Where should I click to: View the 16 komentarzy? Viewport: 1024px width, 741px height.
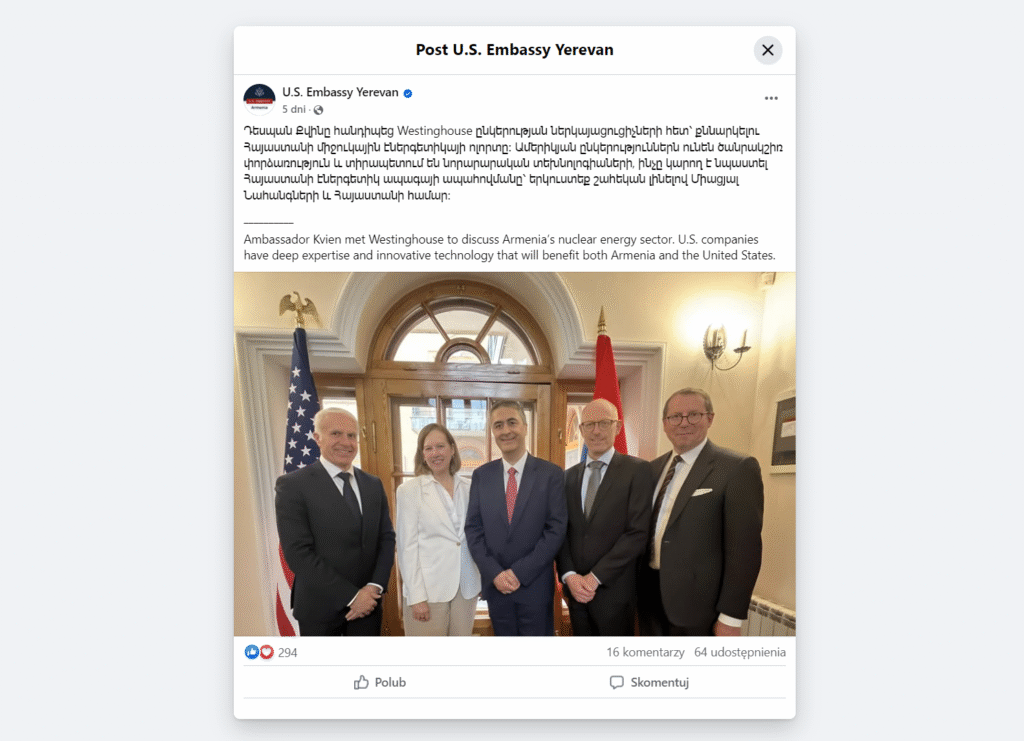point(645,652)
